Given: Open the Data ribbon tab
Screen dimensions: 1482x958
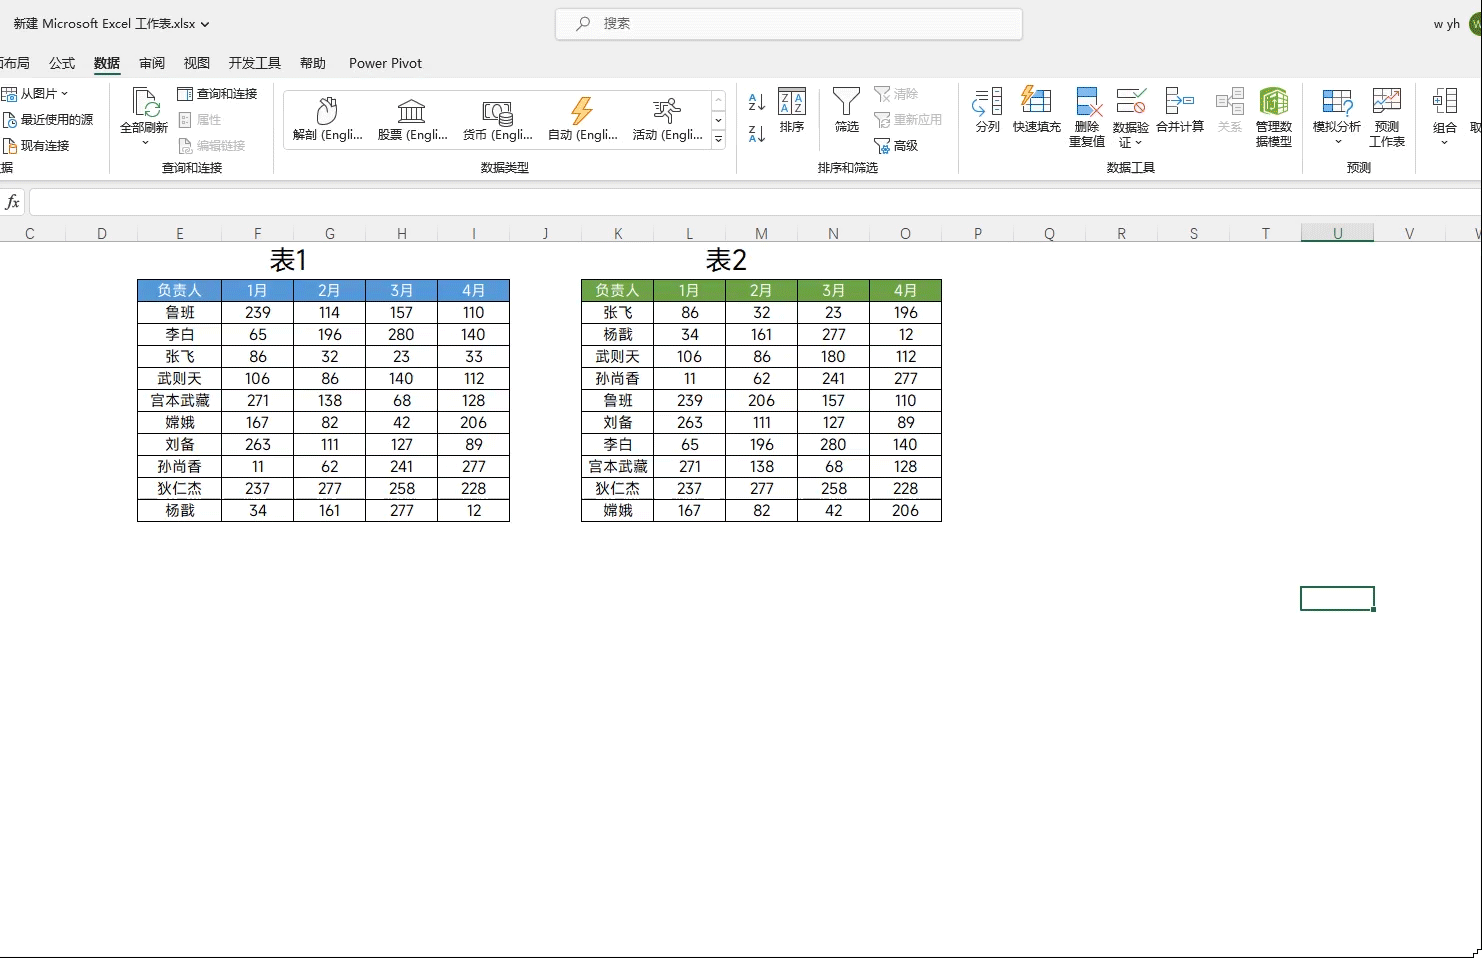Looking at the screenshot, I should pos(107,63).
